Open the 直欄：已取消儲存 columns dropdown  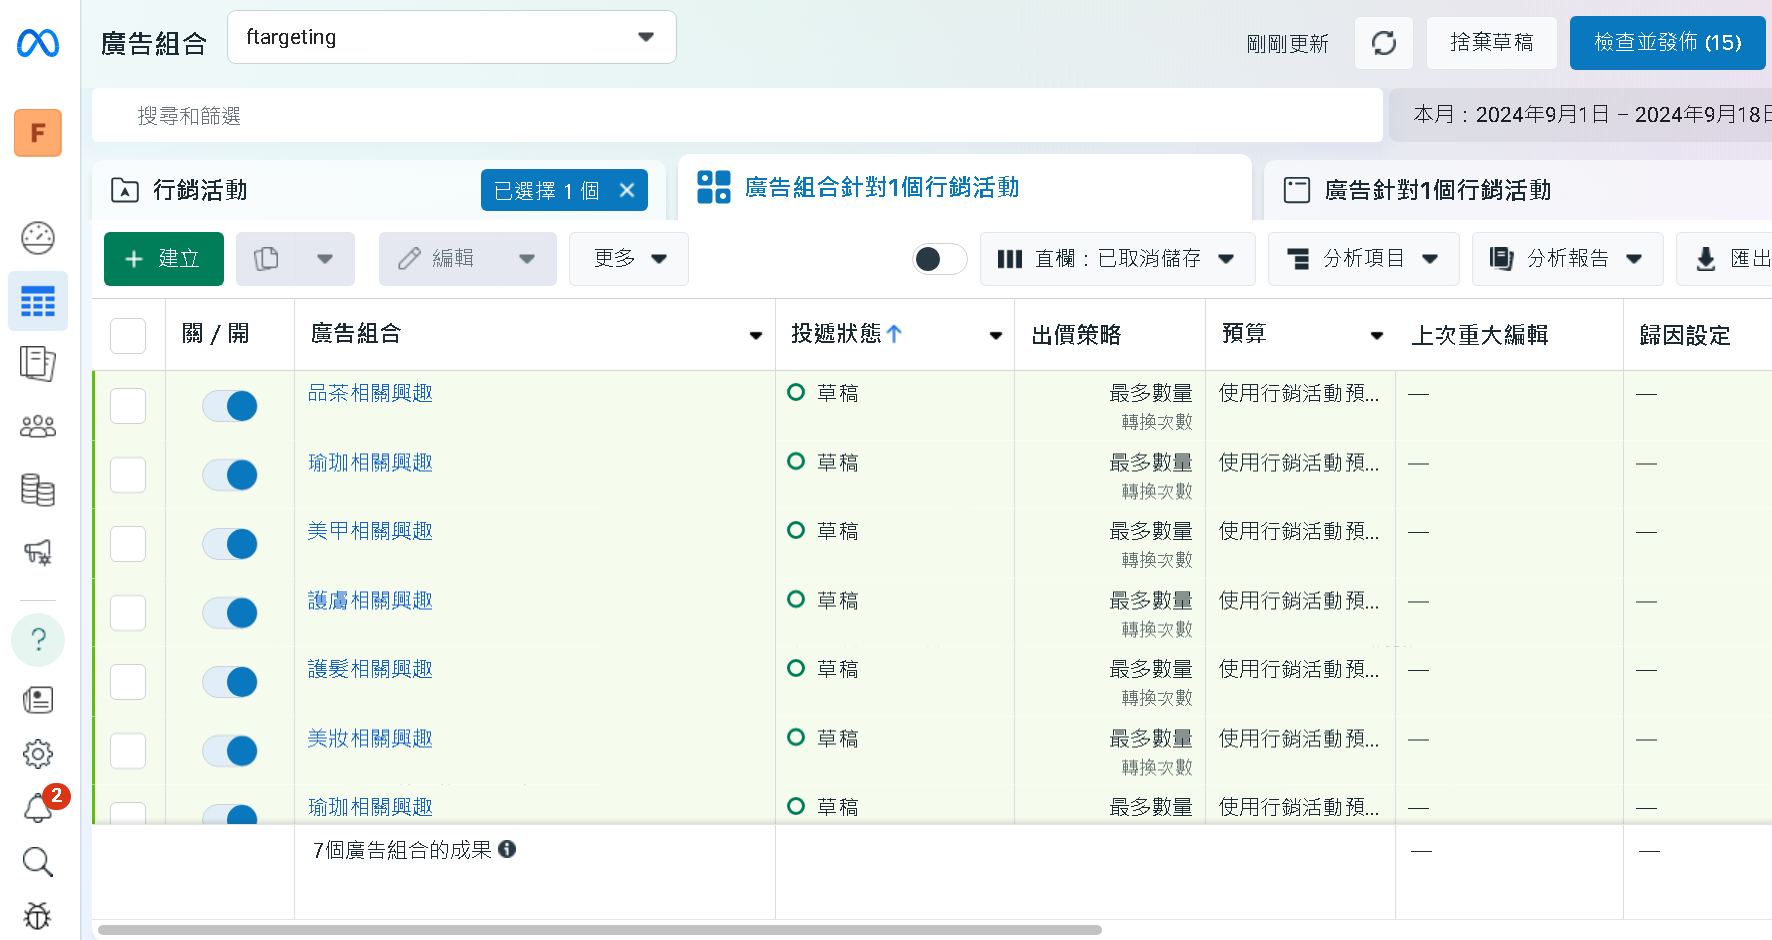pos(1118,259)
